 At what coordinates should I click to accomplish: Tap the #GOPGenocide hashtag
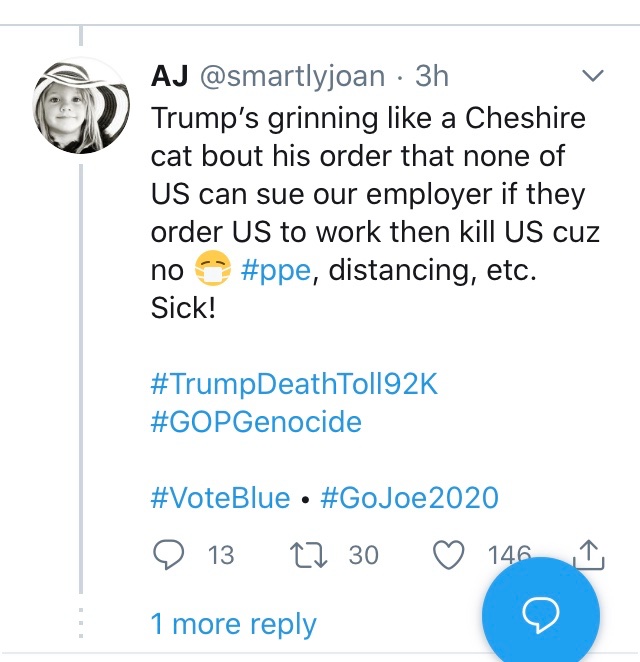click(x=256, y=422)
